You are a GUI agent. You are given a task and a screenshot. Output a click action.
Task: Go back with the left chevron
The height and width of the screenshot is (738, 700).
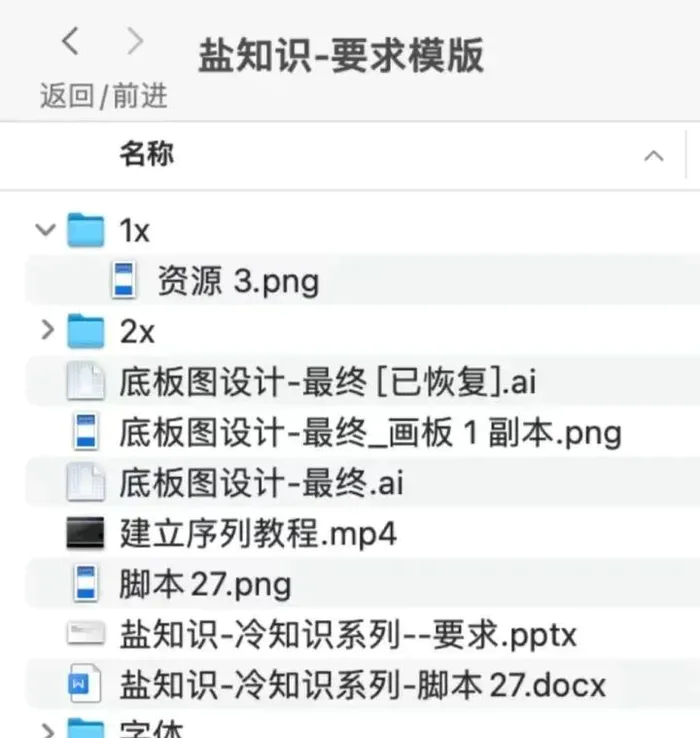click(x=71, y=41)
